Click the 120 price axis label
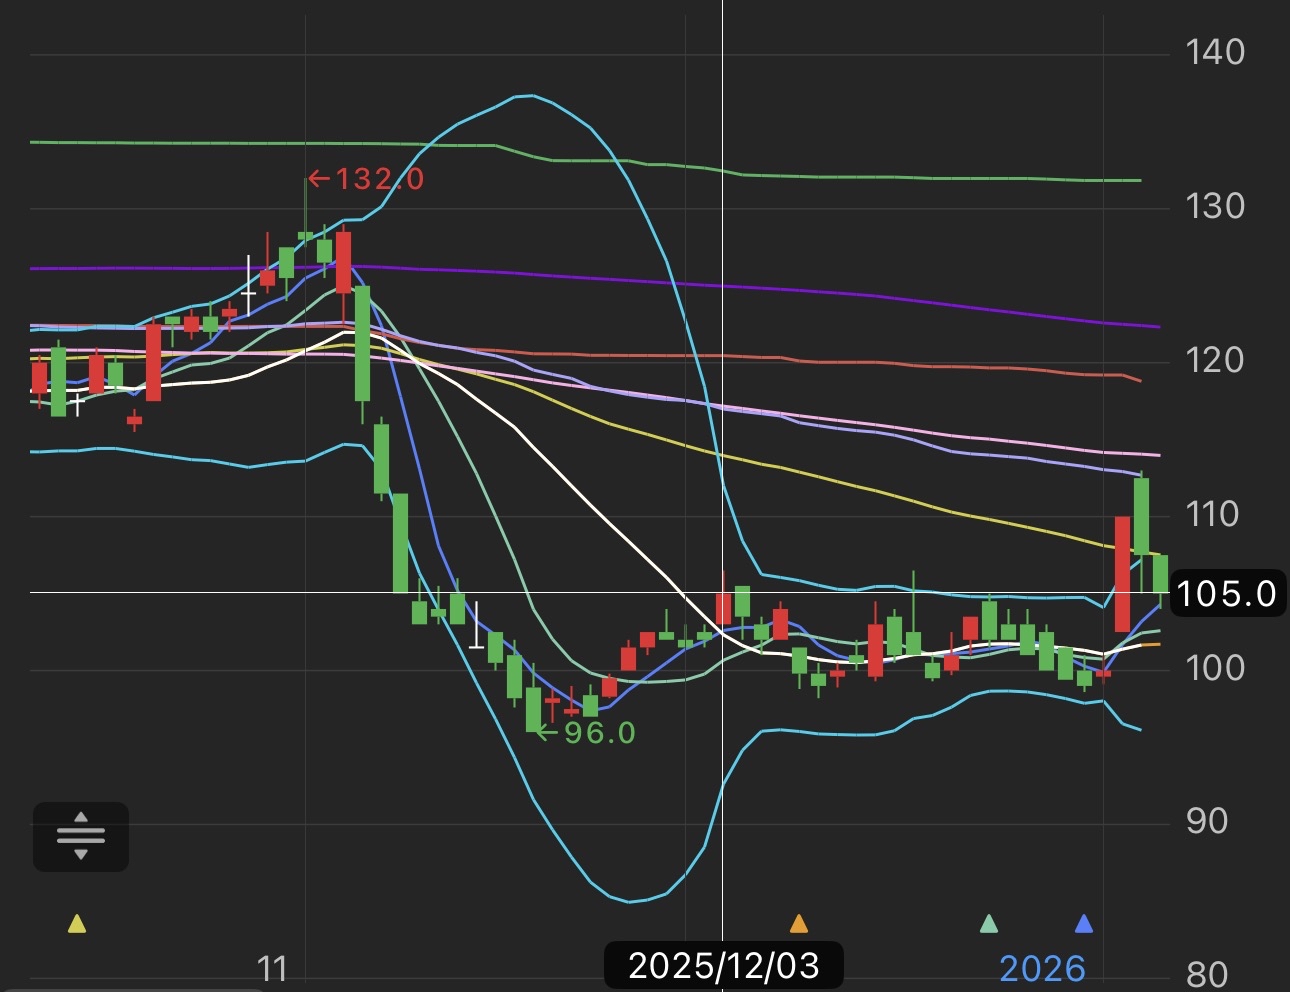This screenshot has width=1290, height=992. (1215, 360)
